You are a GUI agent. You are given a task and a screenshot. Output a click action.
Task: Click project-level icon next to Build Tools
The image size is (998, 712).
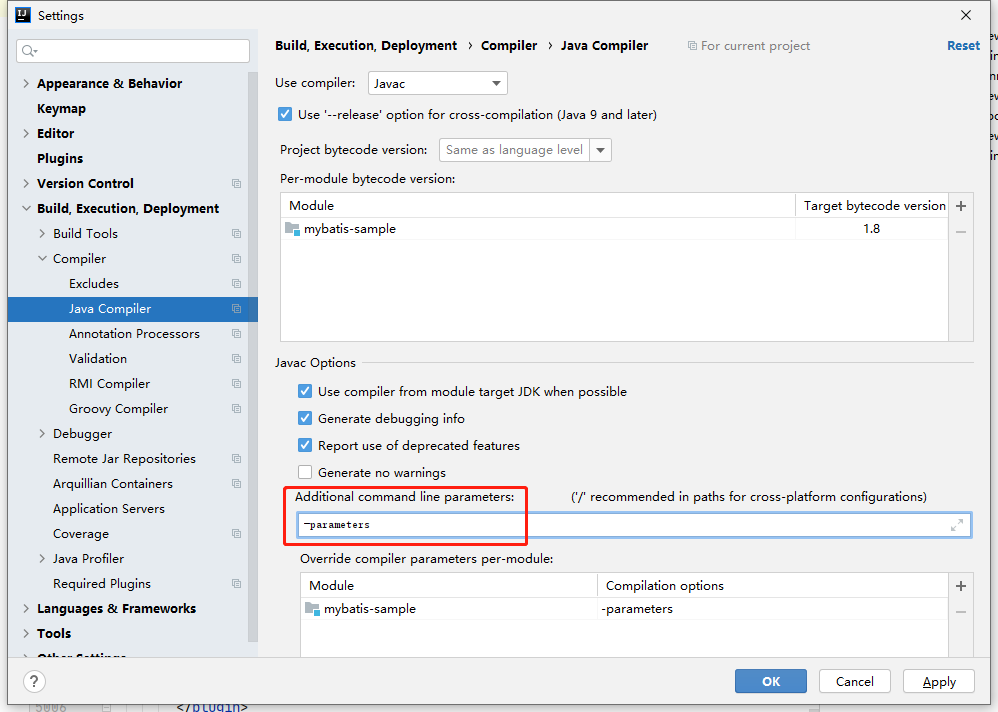237,234
